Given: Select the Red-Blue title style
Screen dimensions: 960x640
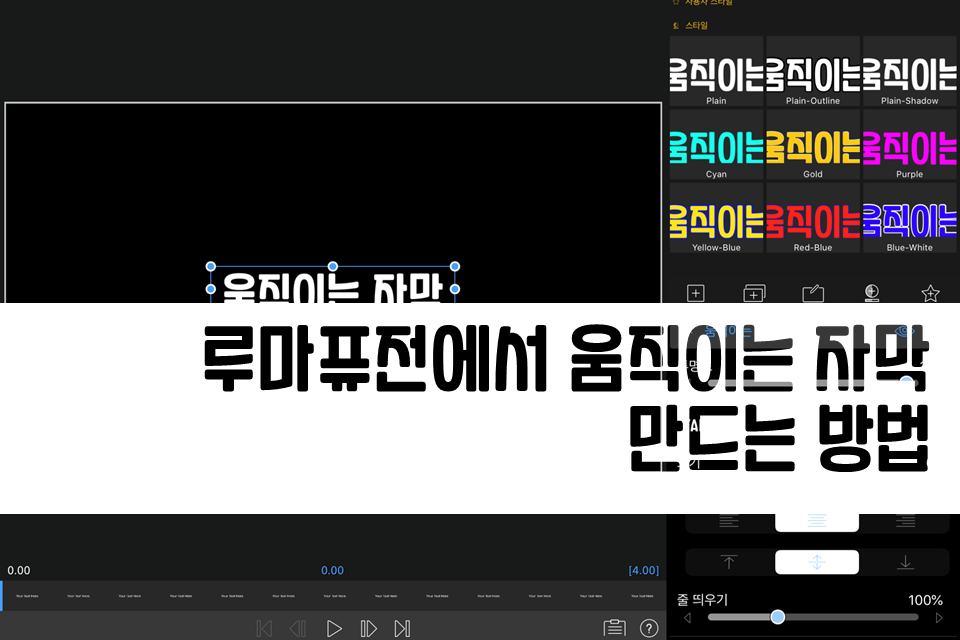Looking at the screenshot, I should coord(813,218).
